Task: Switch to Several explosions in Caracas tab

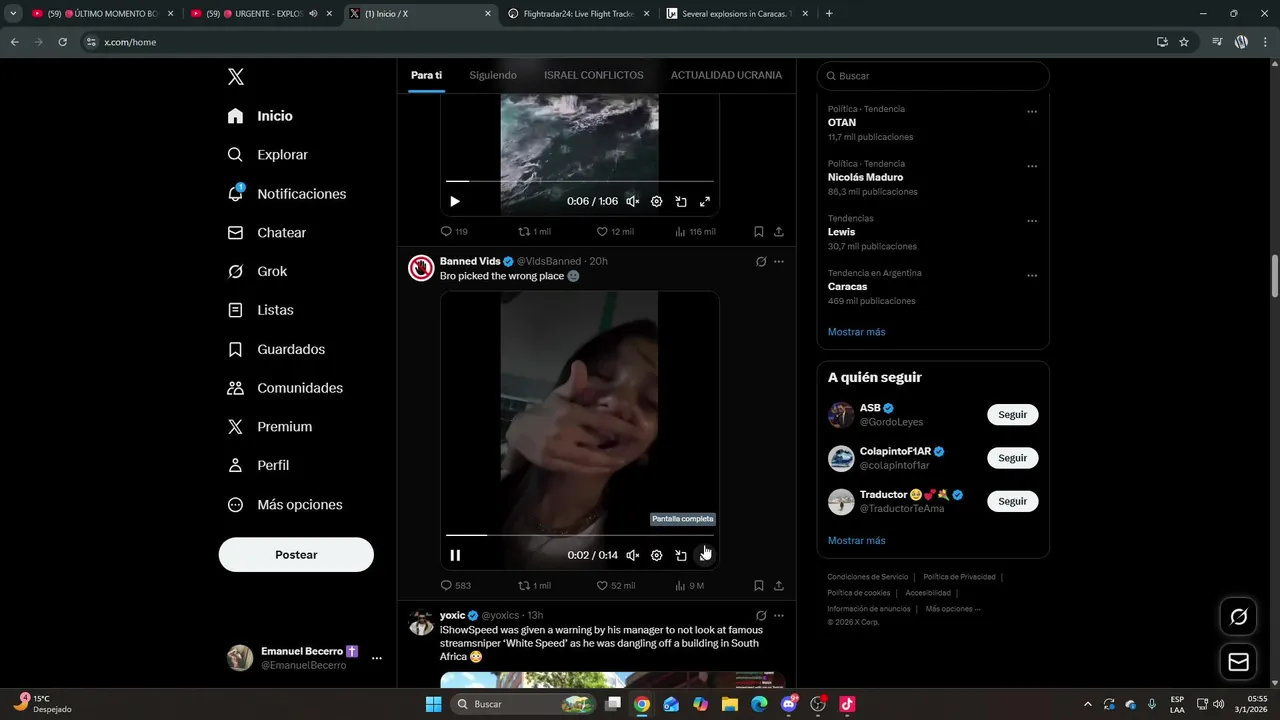Action: point(737,14)
